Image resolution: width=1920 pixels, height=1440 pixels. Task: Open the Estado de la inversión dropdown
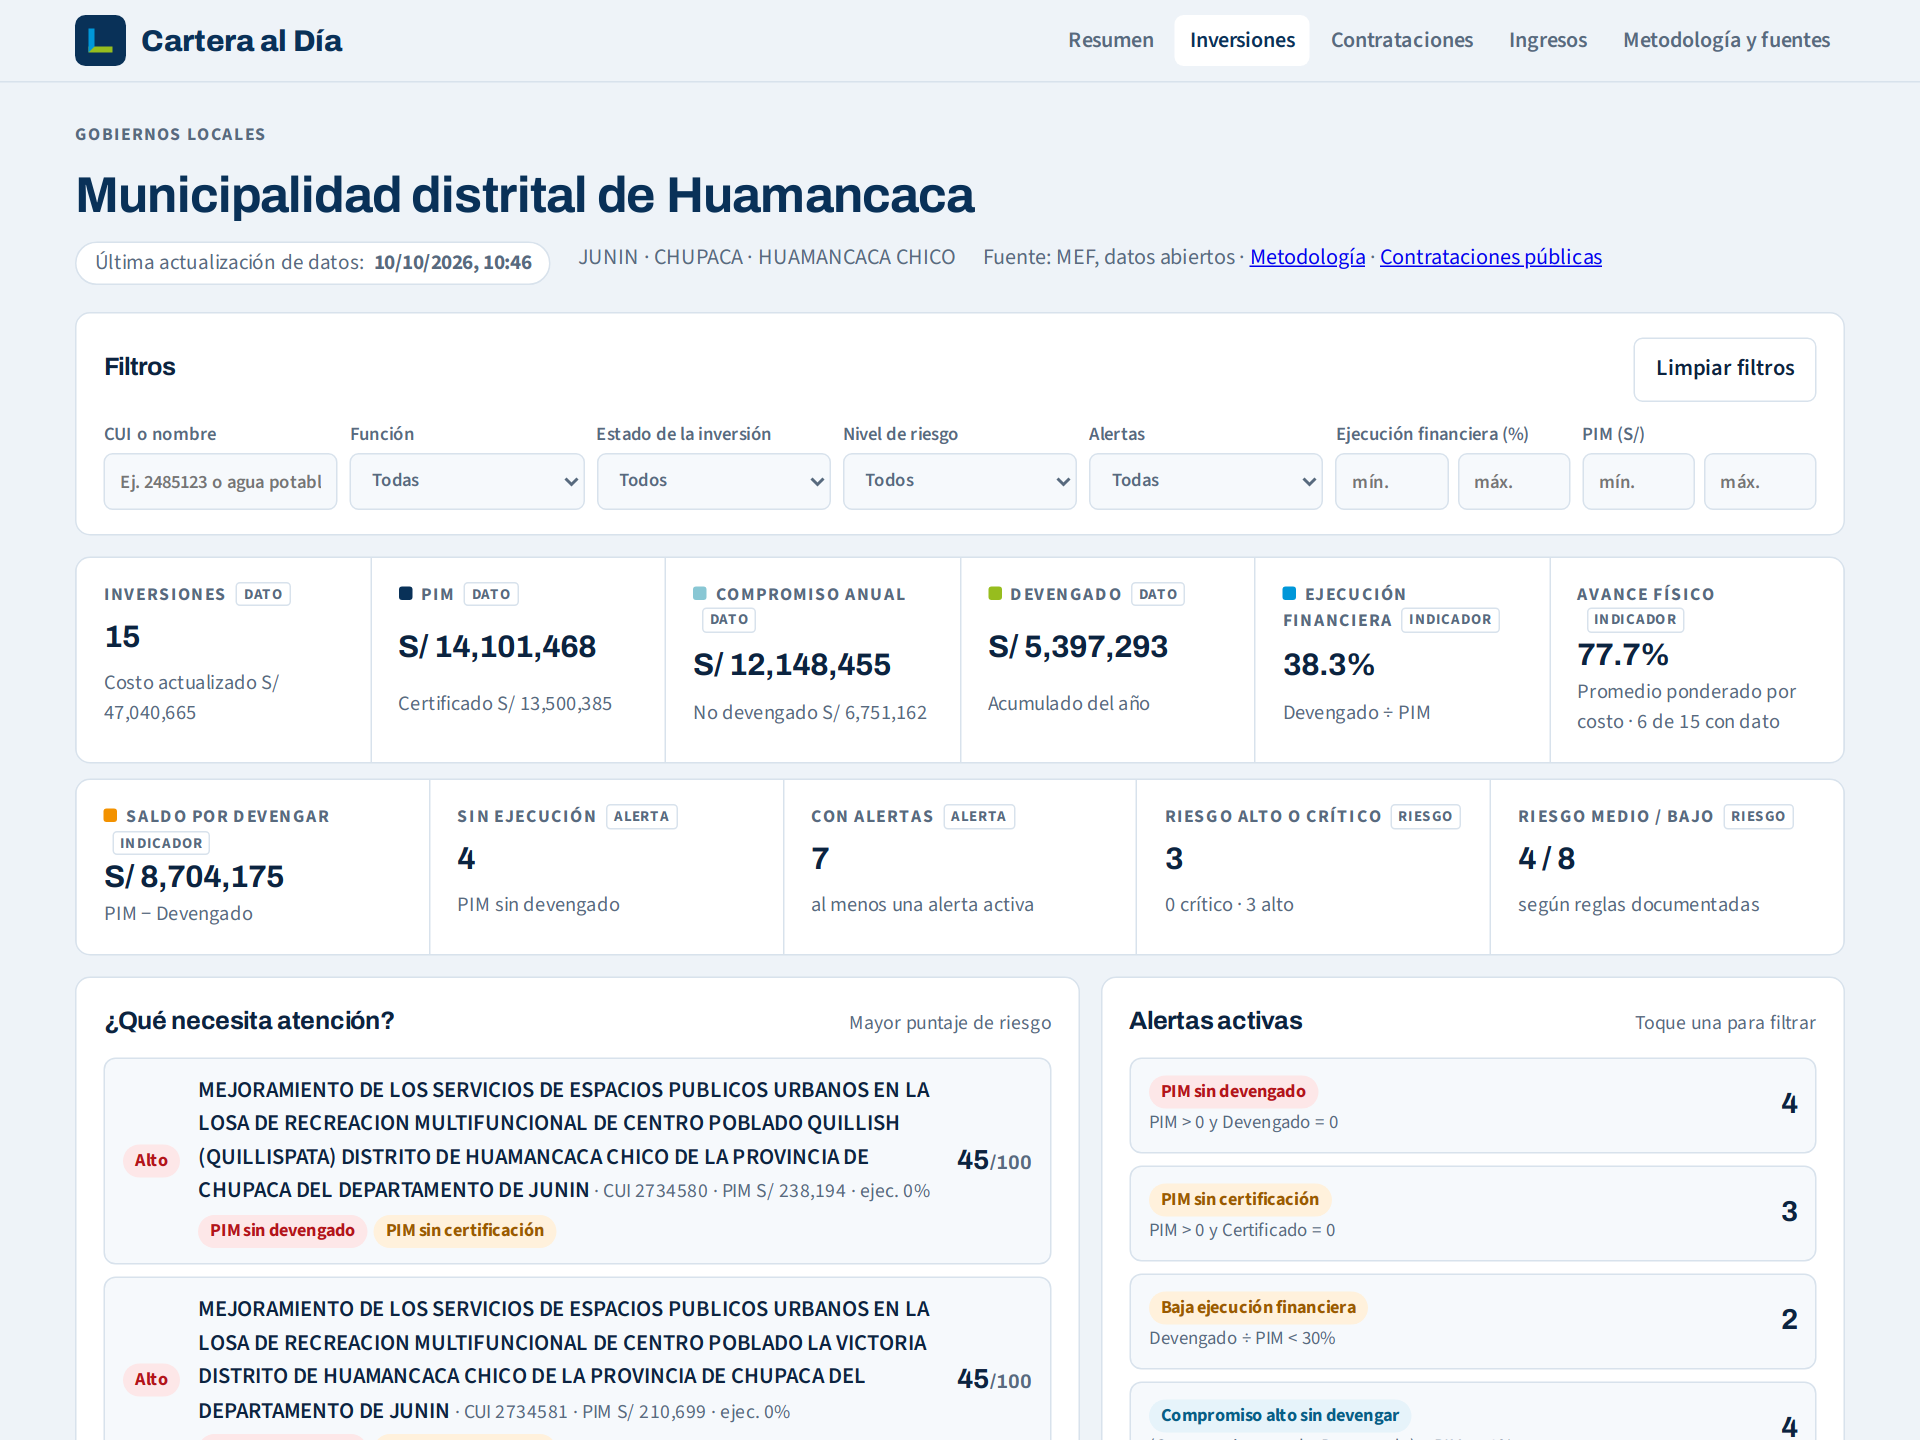713,481
